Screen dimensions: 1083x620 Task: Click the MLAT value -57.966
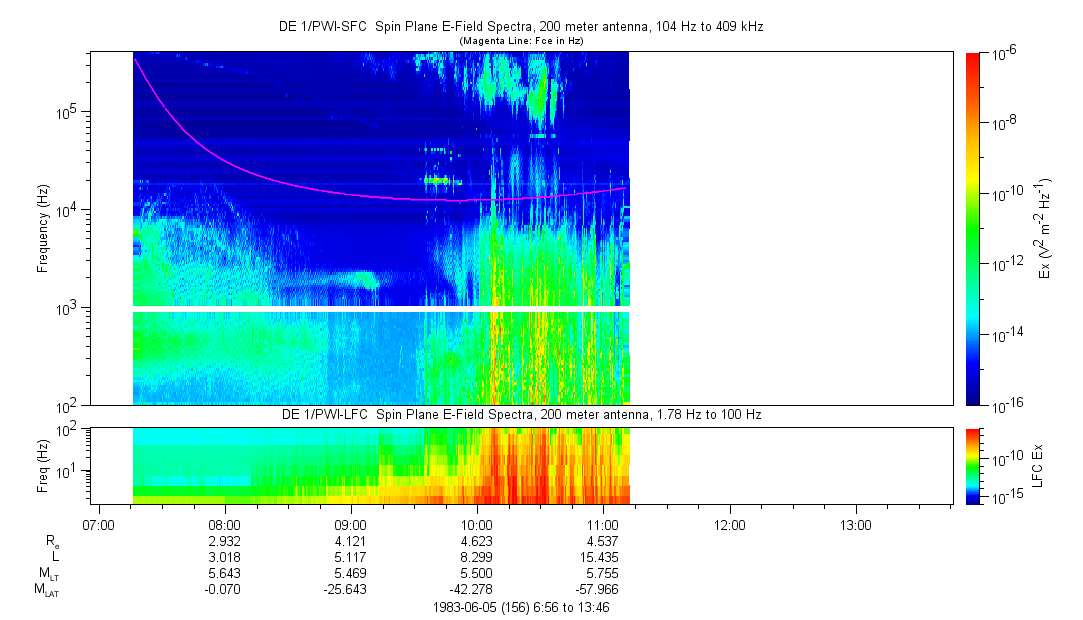click(x=603, y=590)
